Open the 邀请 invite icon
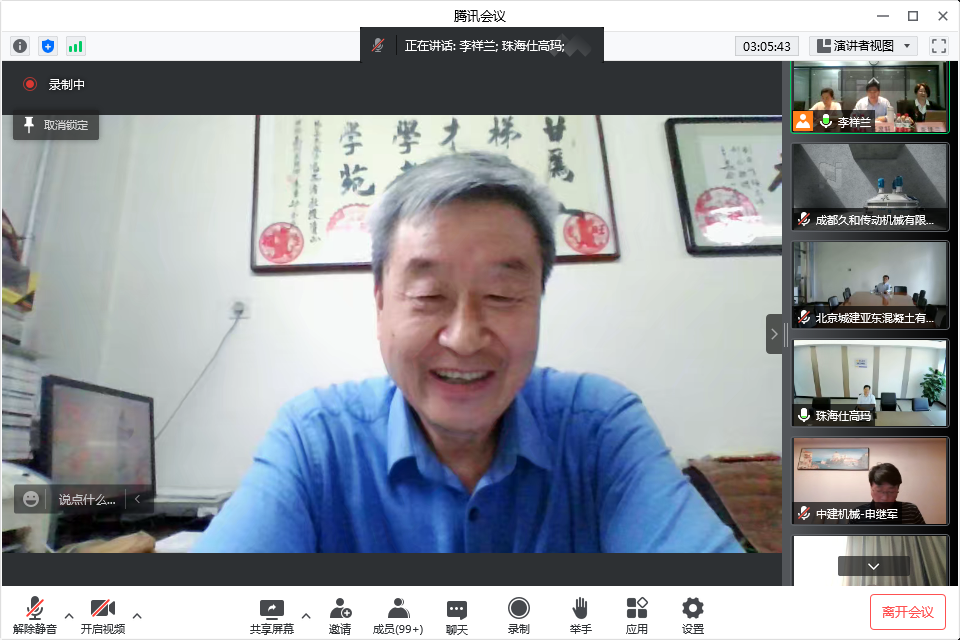The height and width of the screenshot is (640, 960). pos(340,615)
